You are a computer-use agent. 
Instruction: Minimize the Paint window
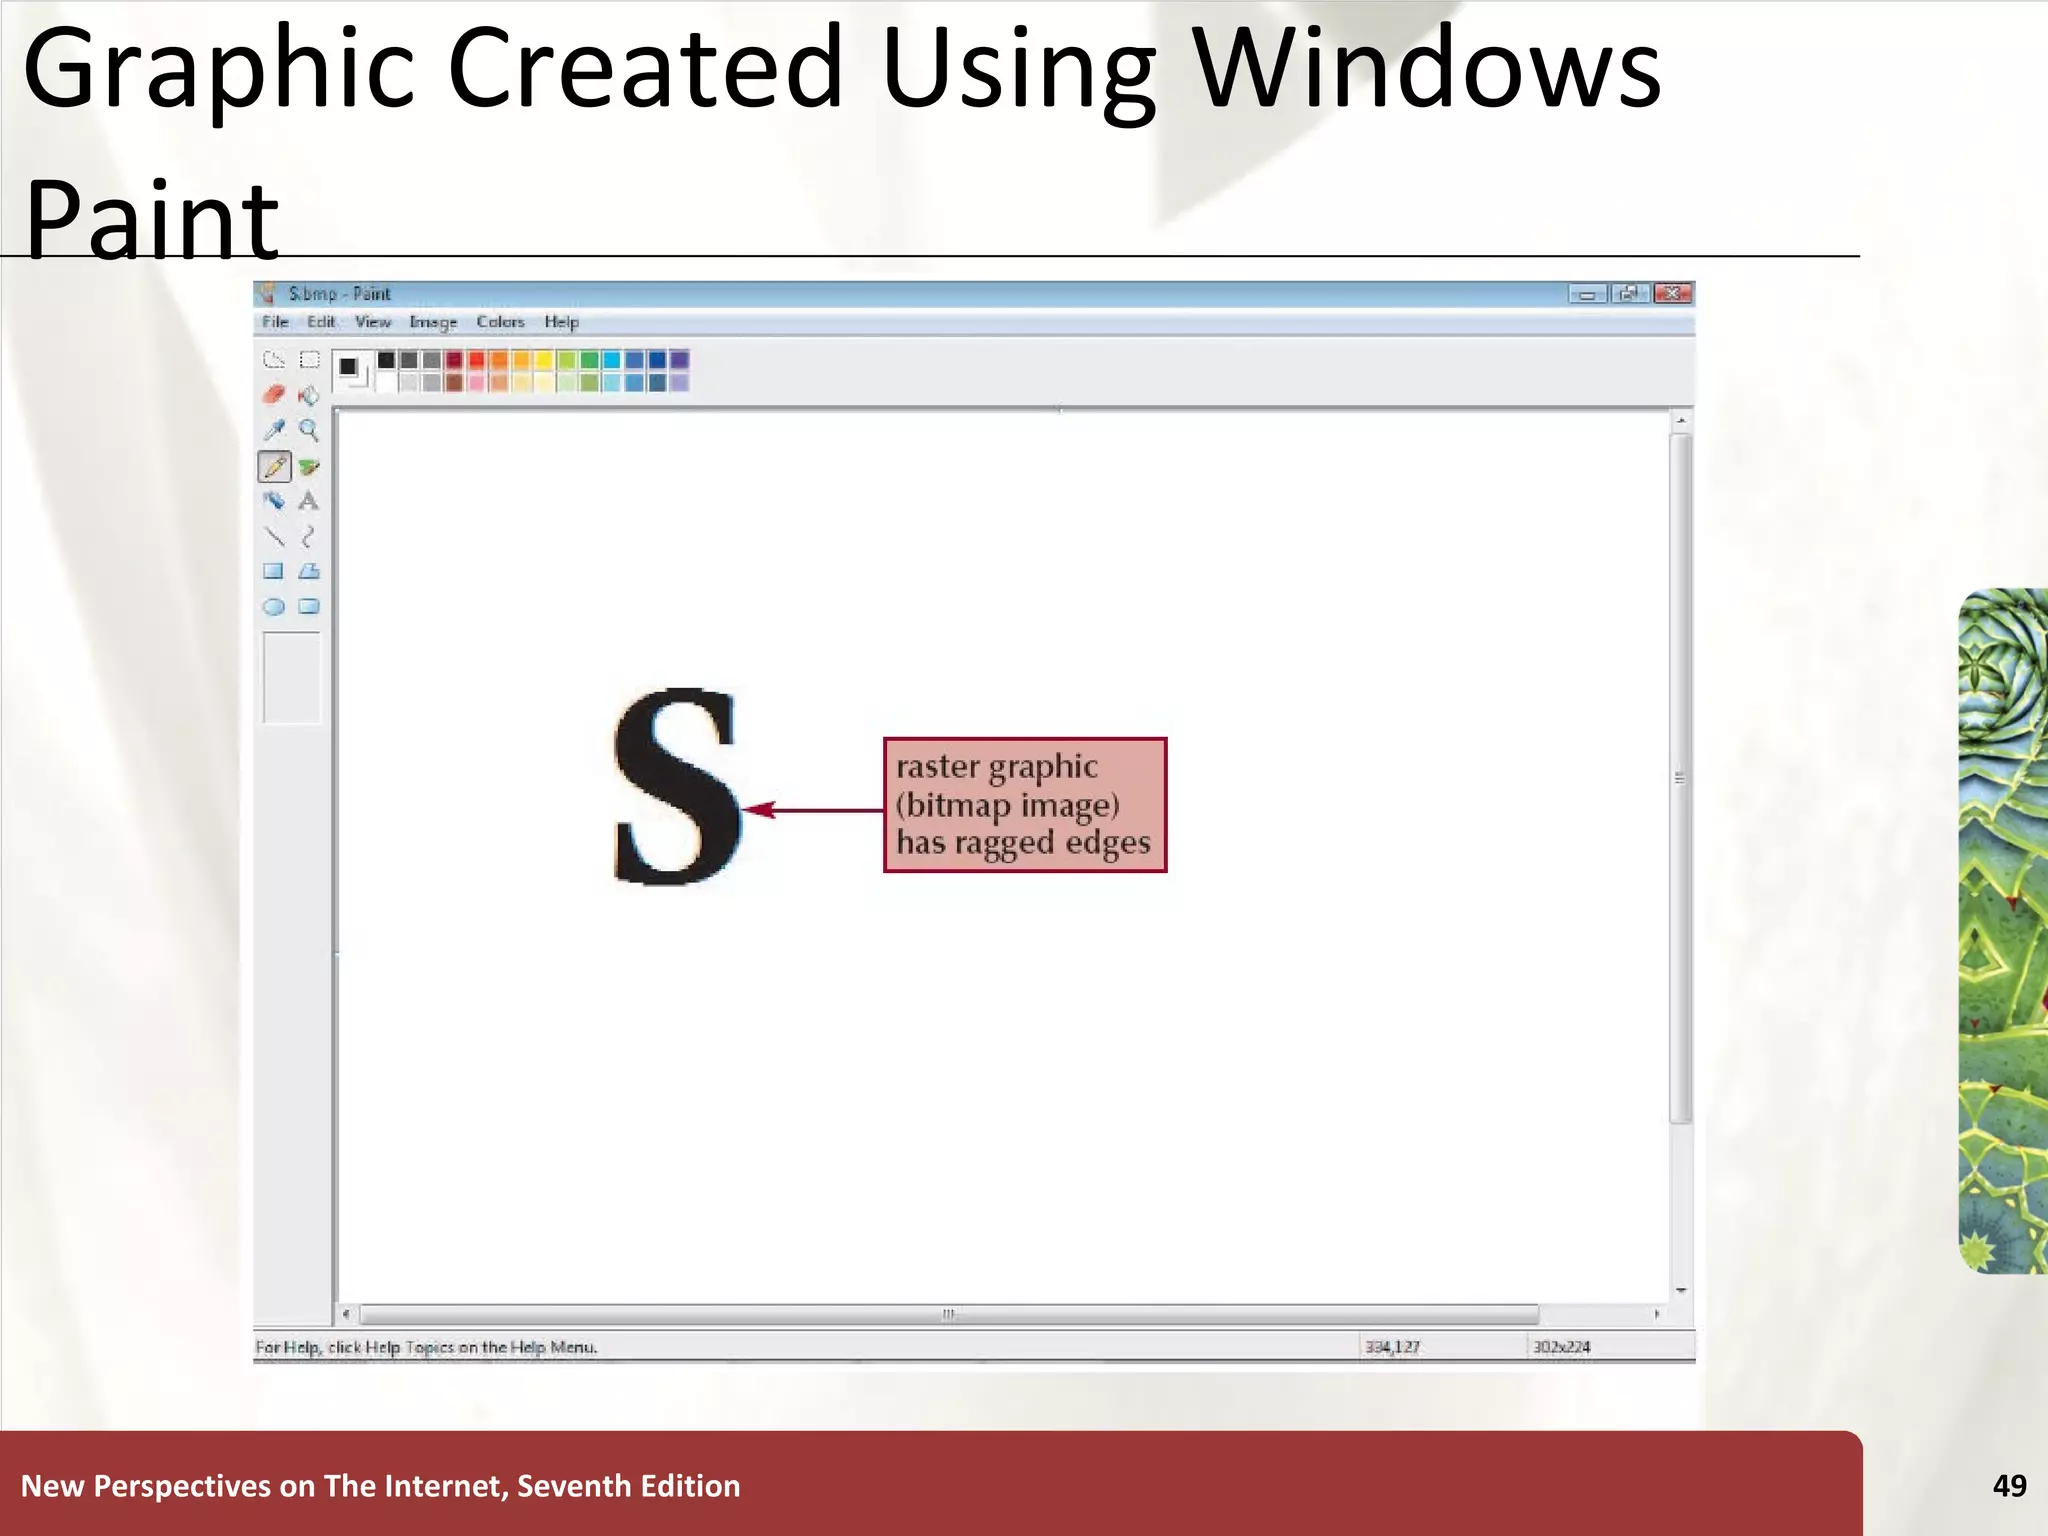pyautogui.click(x=1587, y=294)
